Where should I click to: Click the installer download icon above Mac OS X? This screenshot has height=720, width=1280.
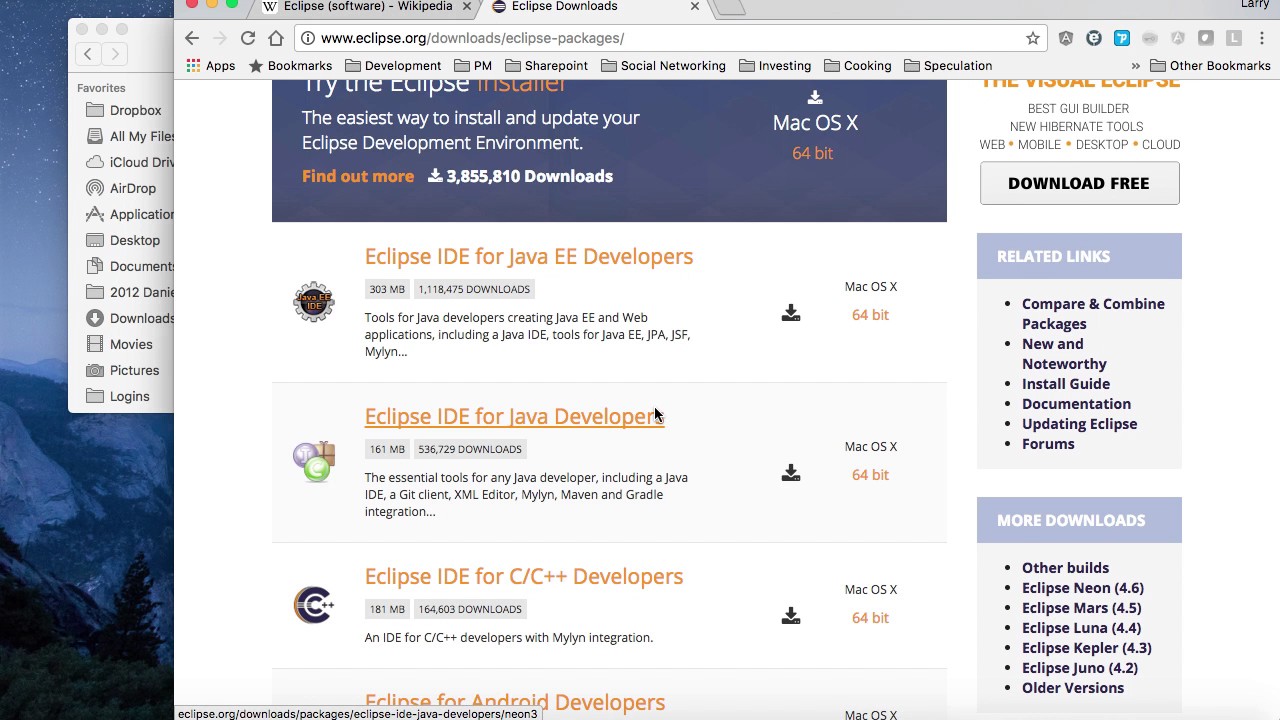point(815,97)
